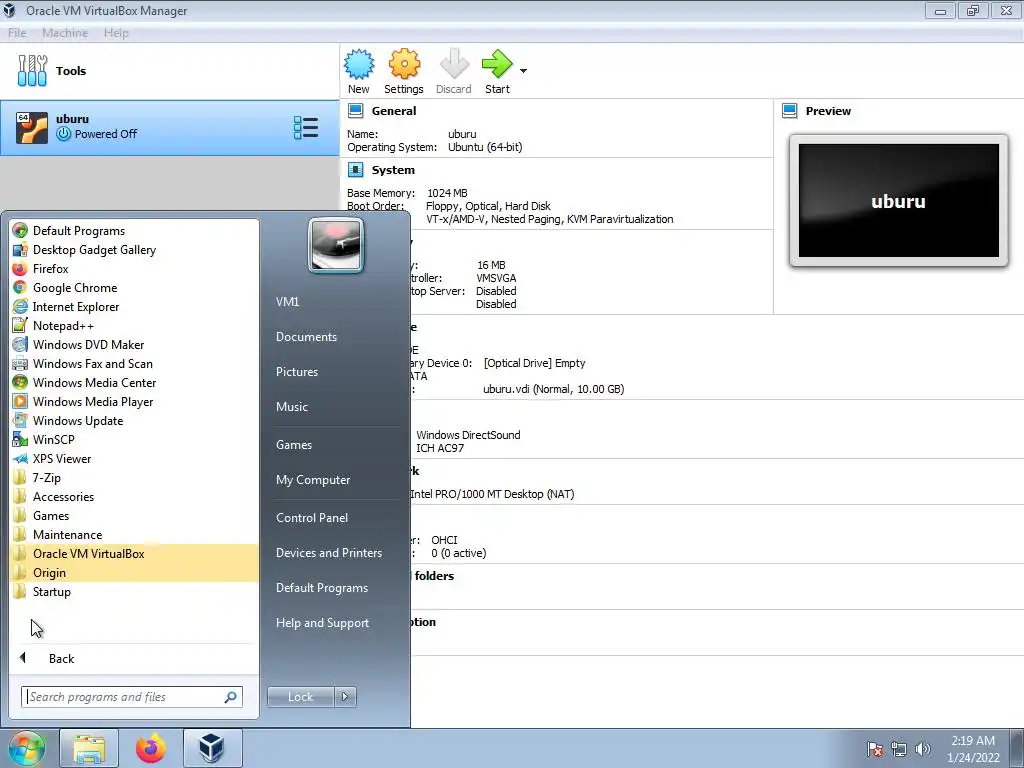Click the Windows Start orb
The height and width of the screenshot is (768, 1024).
click(x=27, y=748)
